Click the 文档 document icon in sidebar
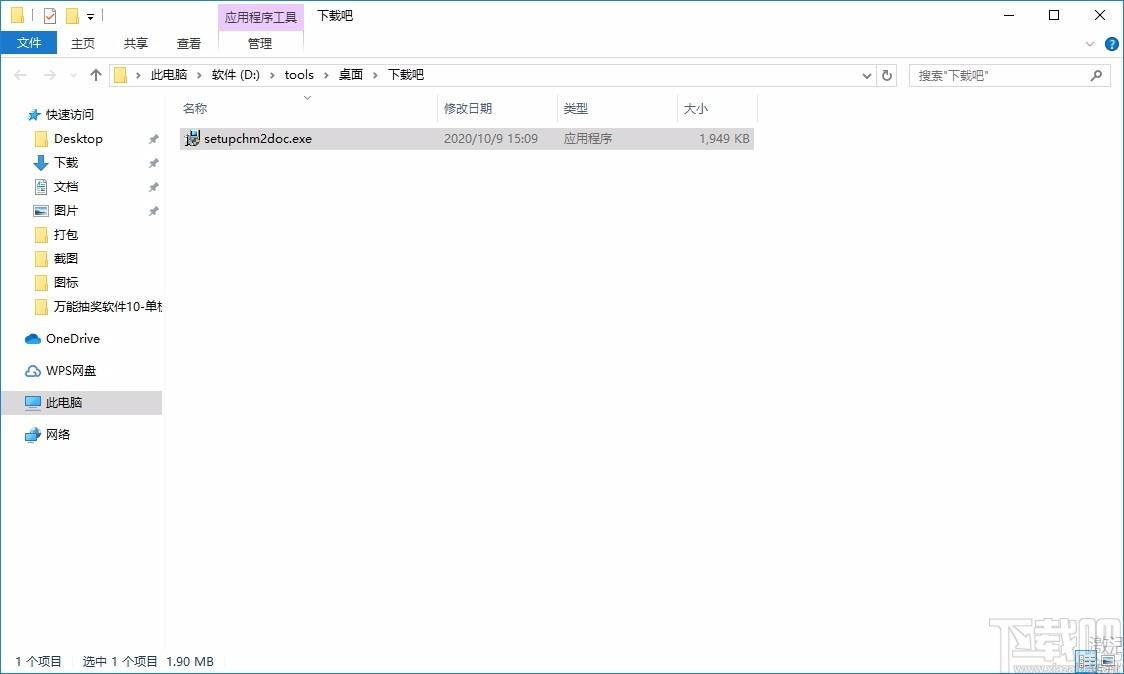This screenshot has width=1124, height=674. click(41, 186)
